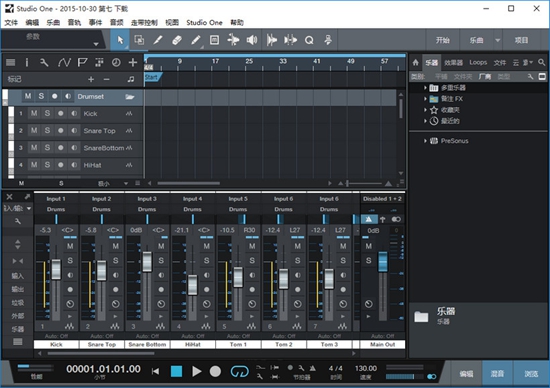The image size is (550, 388).
Task: Mute the Drumset folder track
Action: [x=28, y=96]
